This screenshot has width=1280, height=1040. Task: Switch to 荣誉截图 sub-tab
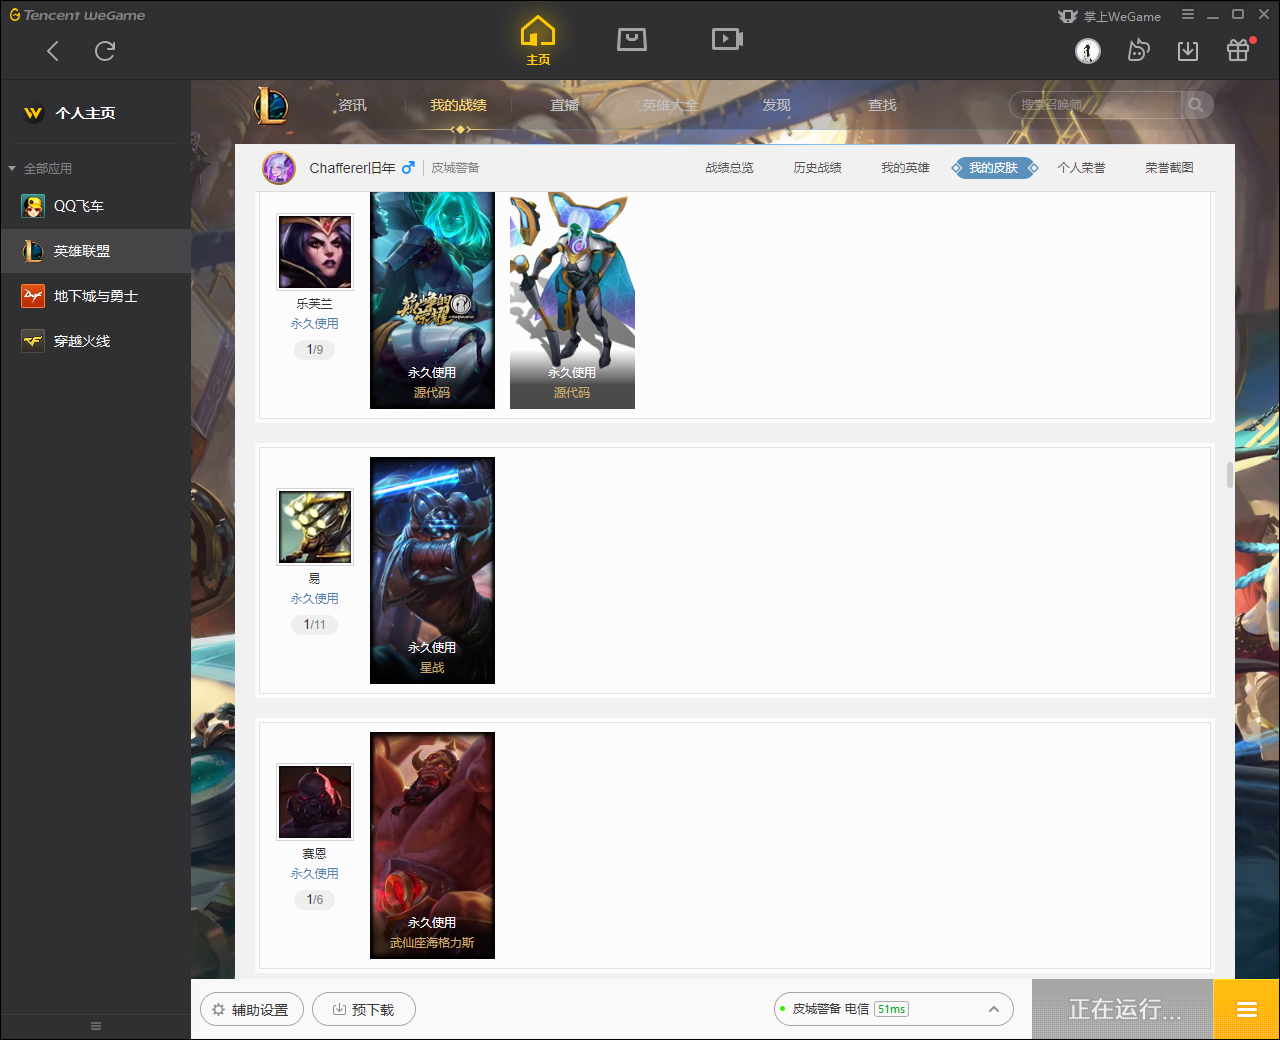1169,168
